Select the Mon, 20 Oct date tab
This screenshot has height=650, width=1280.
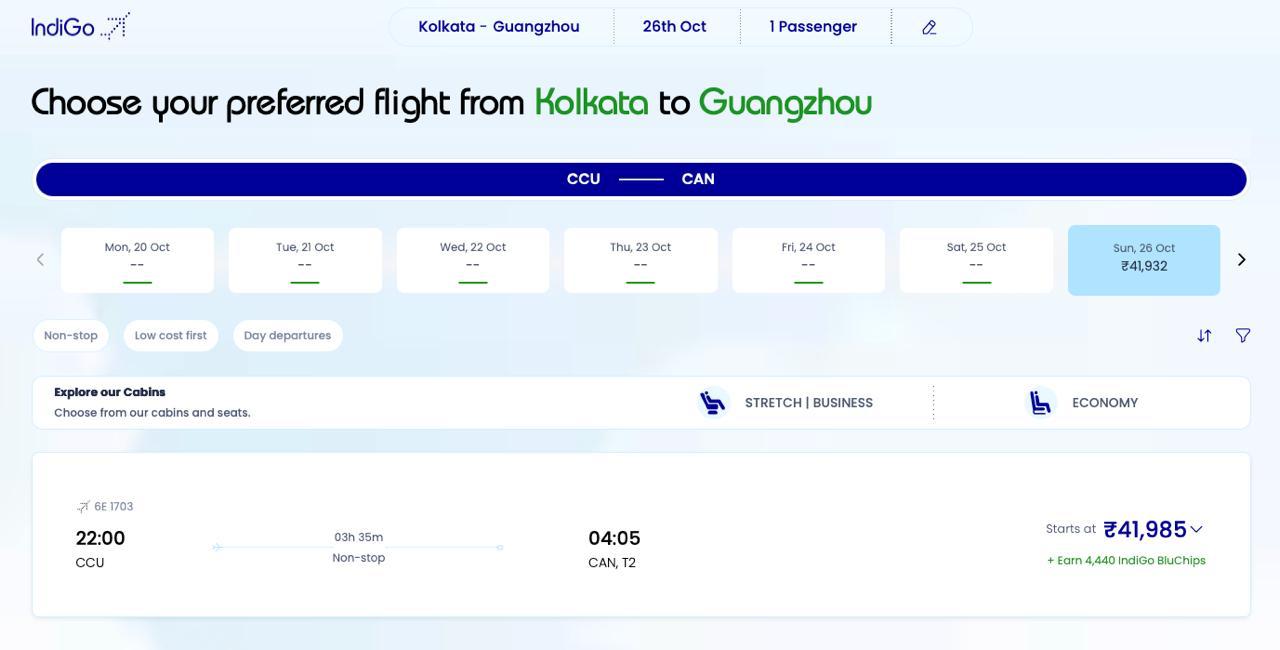(x=137, y=260)
